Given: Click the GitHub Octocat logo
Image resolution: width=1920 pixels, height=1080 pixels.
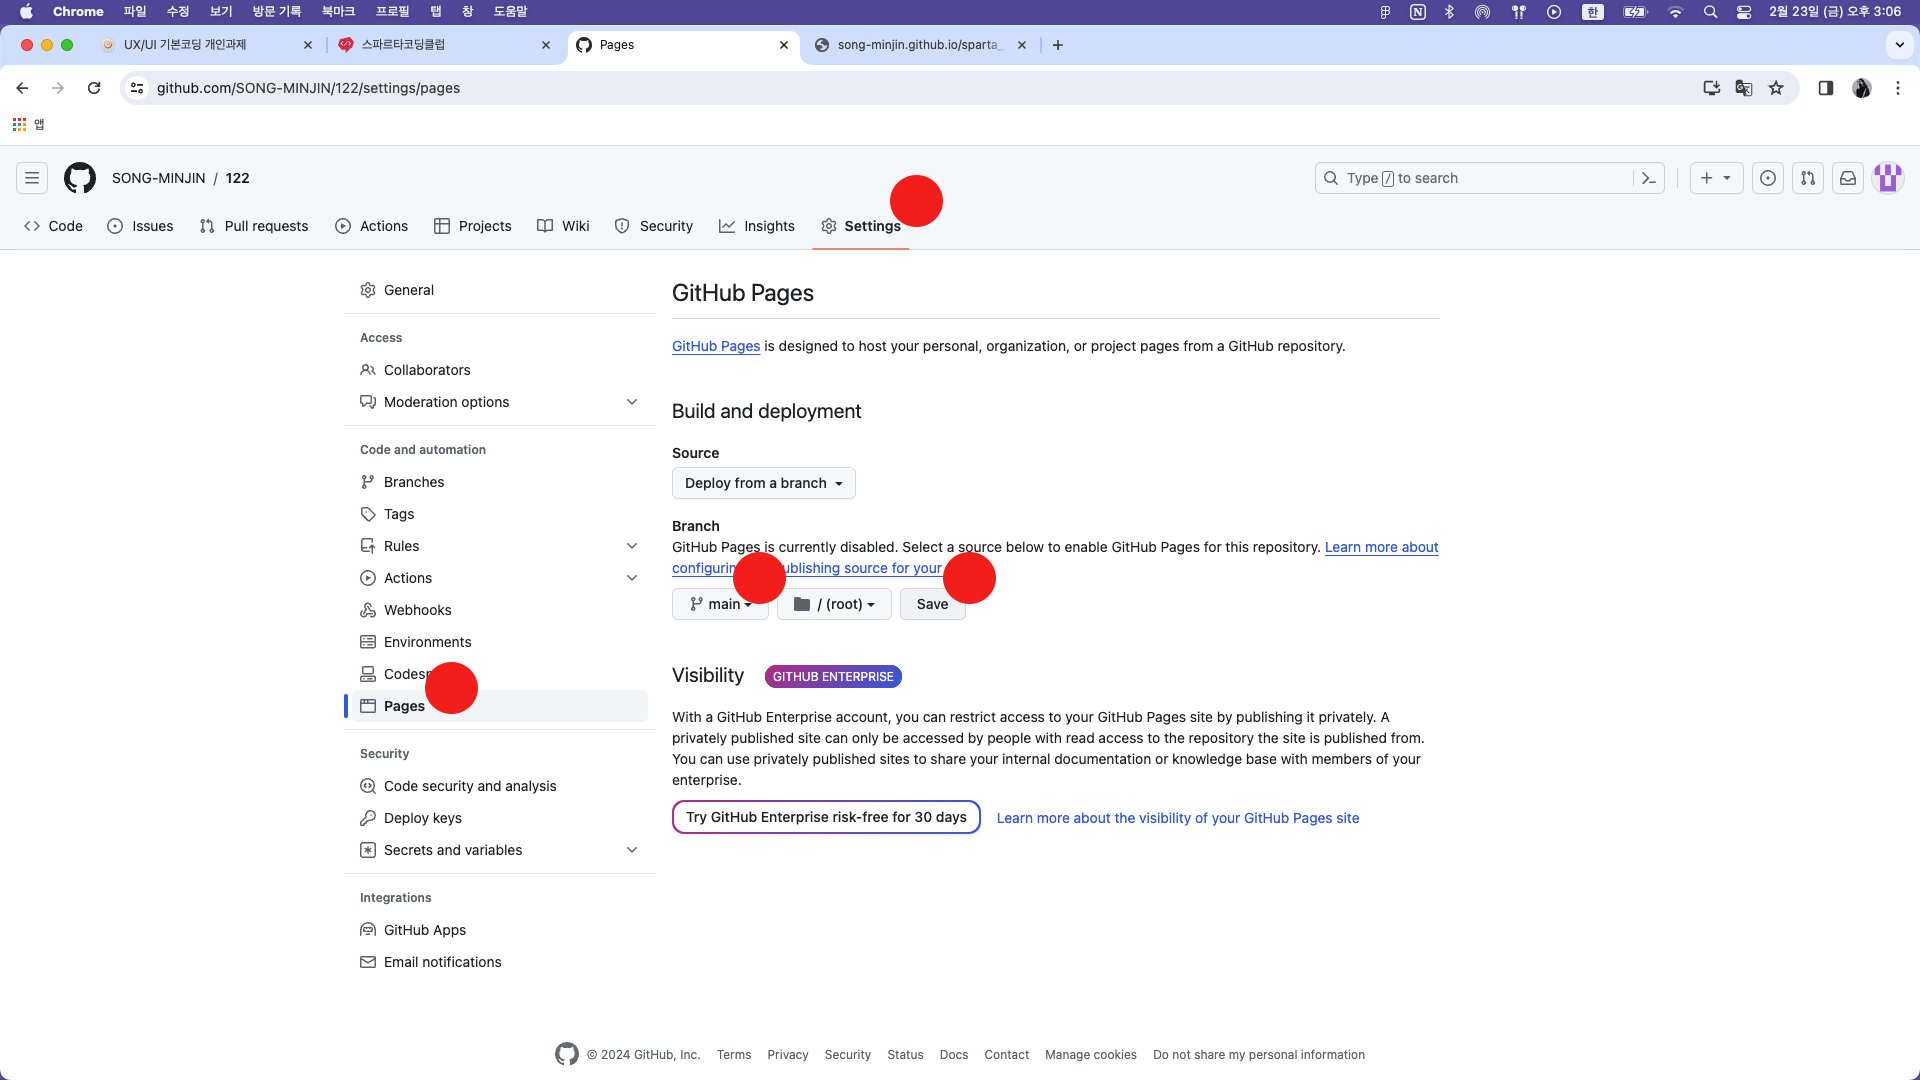Looking at the screenshot, I should pyautogui.click(x=80, y=178).
